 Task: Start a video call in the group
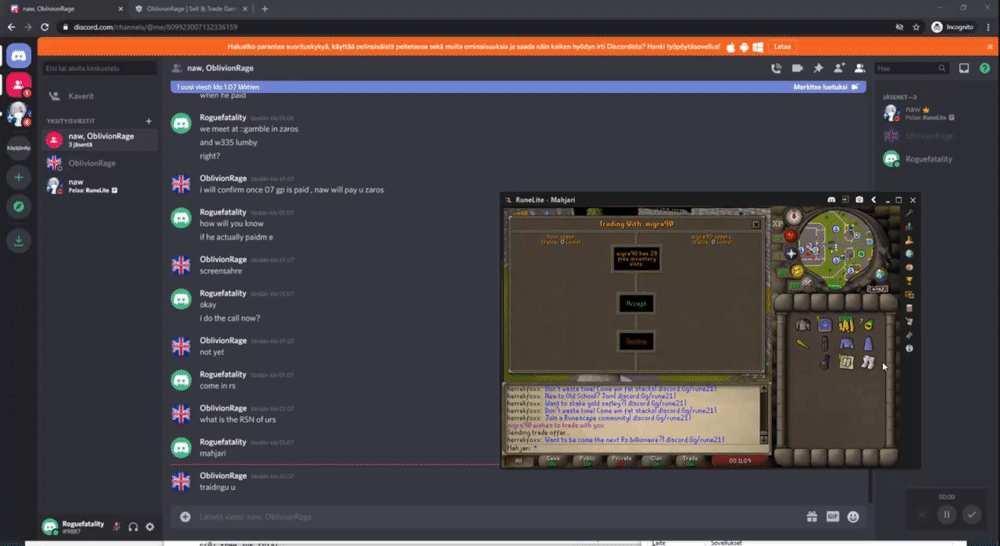(x=797, y=68)
